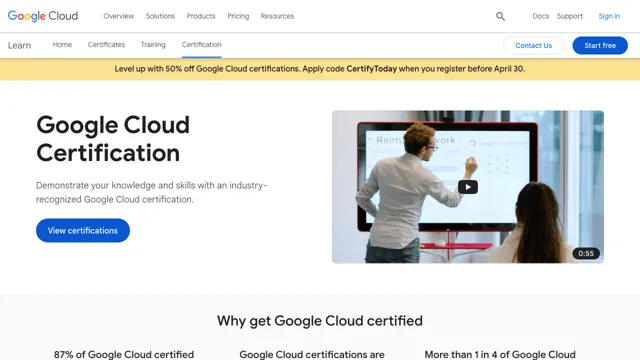The image size is (640, 360).
Task: Click the View certifications button
Action: (x=83, y=230)
